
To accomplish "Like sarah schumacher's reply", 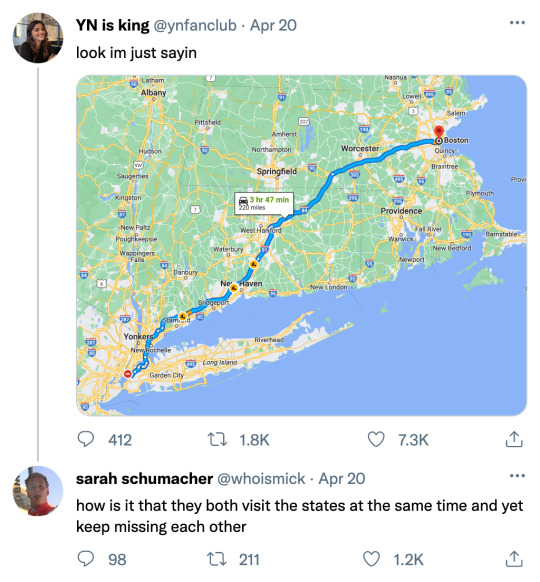I will coord(371,559).
